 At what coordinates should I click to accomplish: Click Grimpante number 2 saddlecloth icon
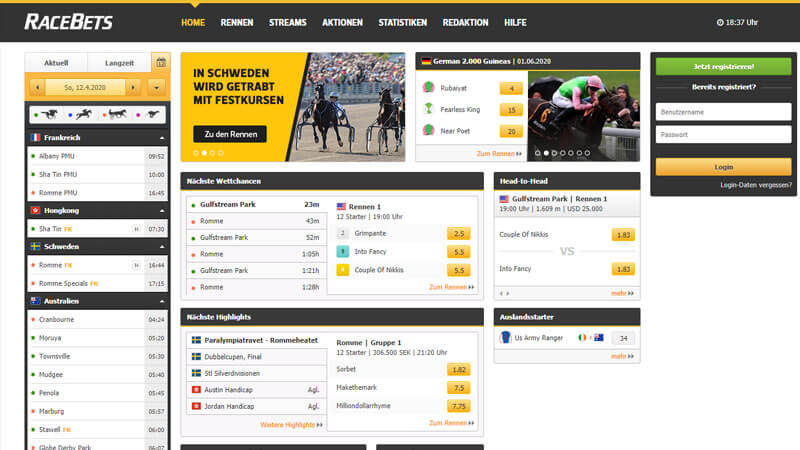click(342, 233)
